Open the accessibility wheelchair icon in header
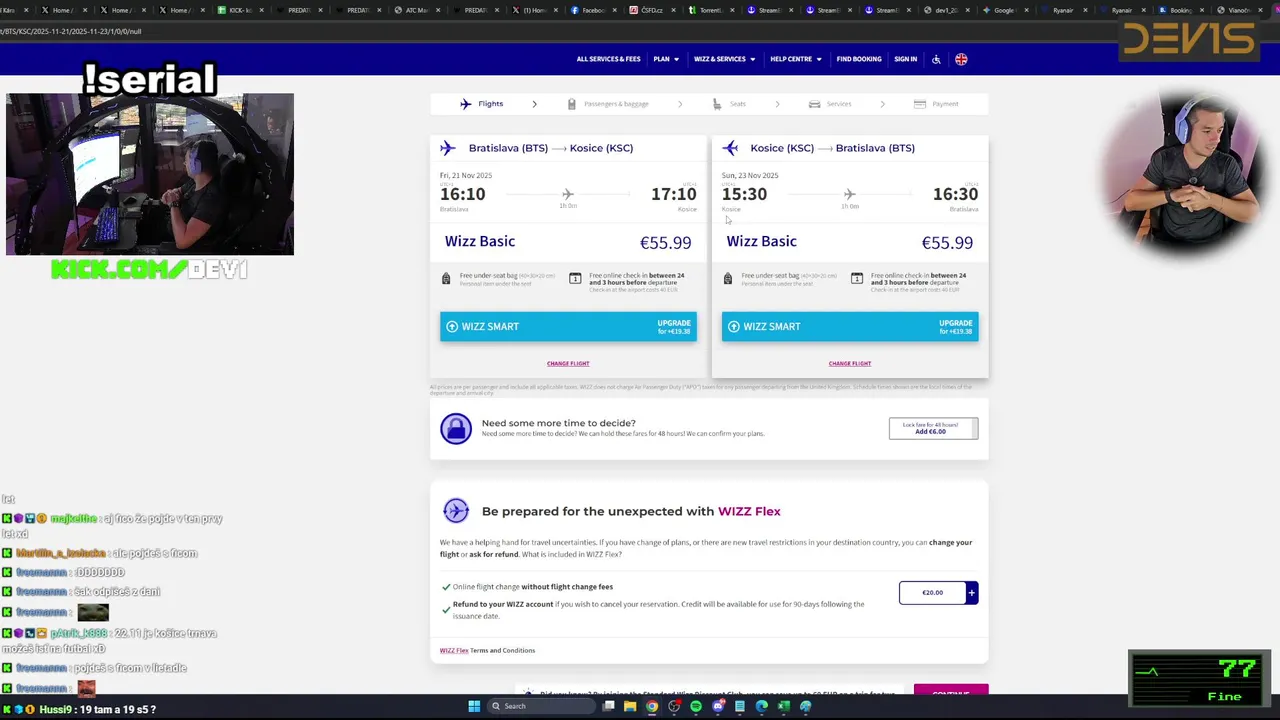 click(936, 59)
